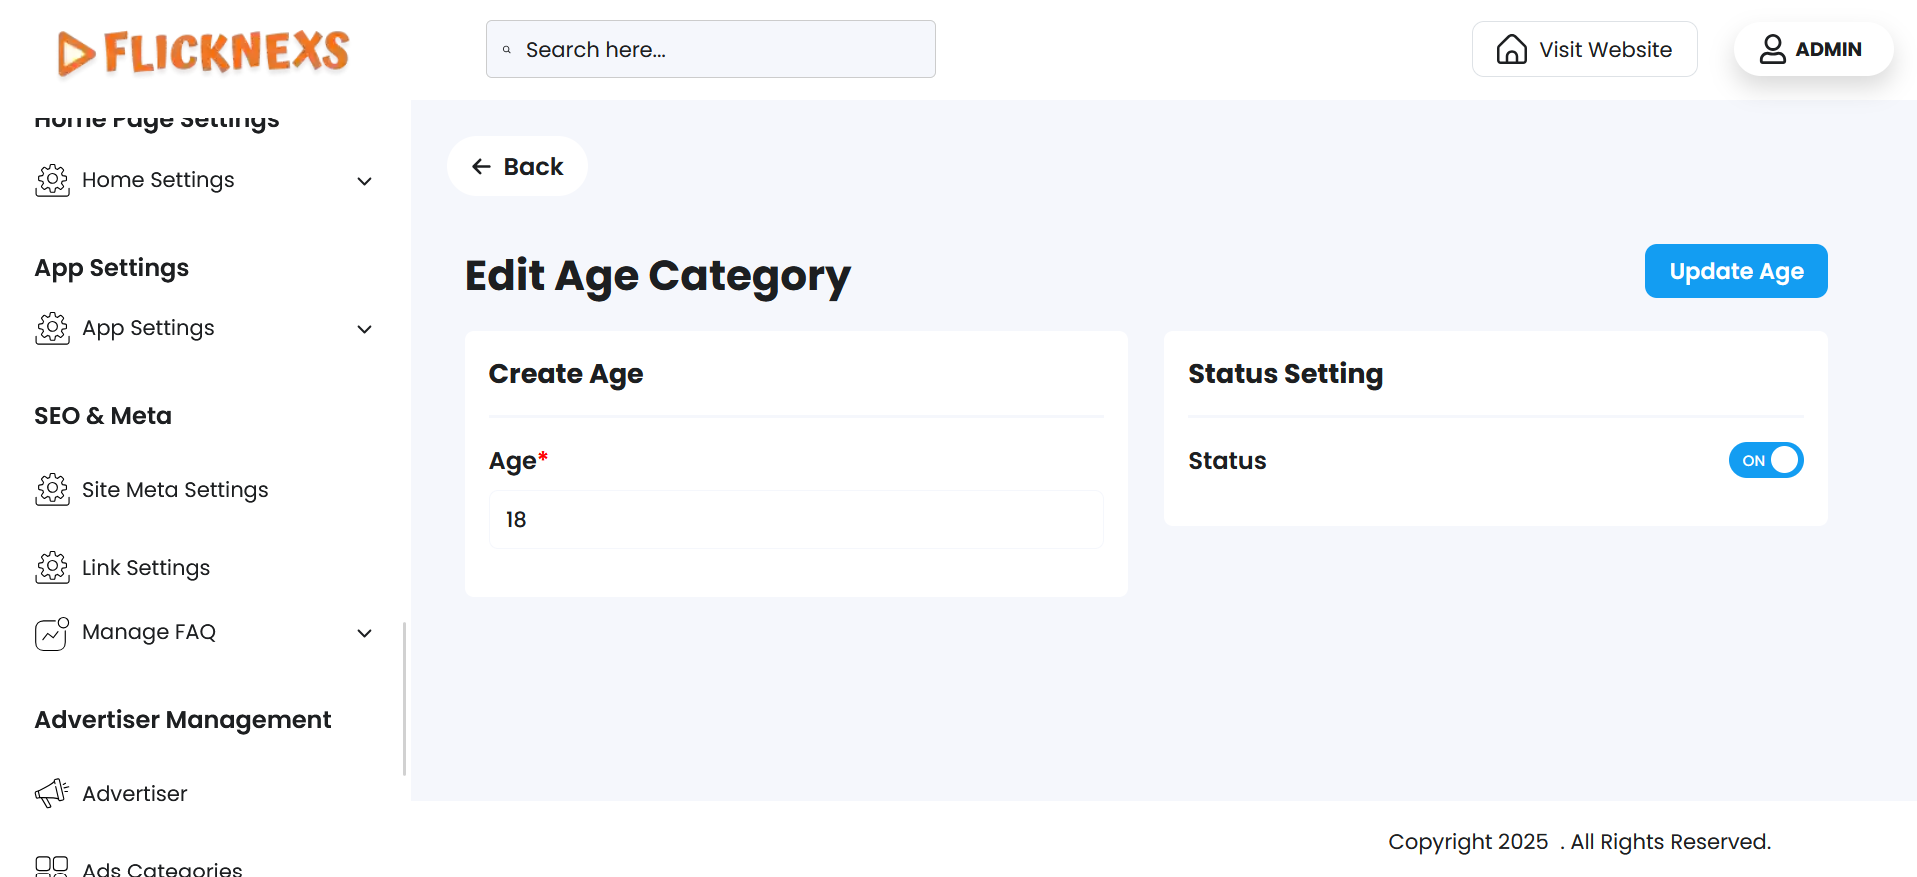Click the Home Settings gear icon
Viewport: 1917px width, 877px height.
[x=52, y=181]
